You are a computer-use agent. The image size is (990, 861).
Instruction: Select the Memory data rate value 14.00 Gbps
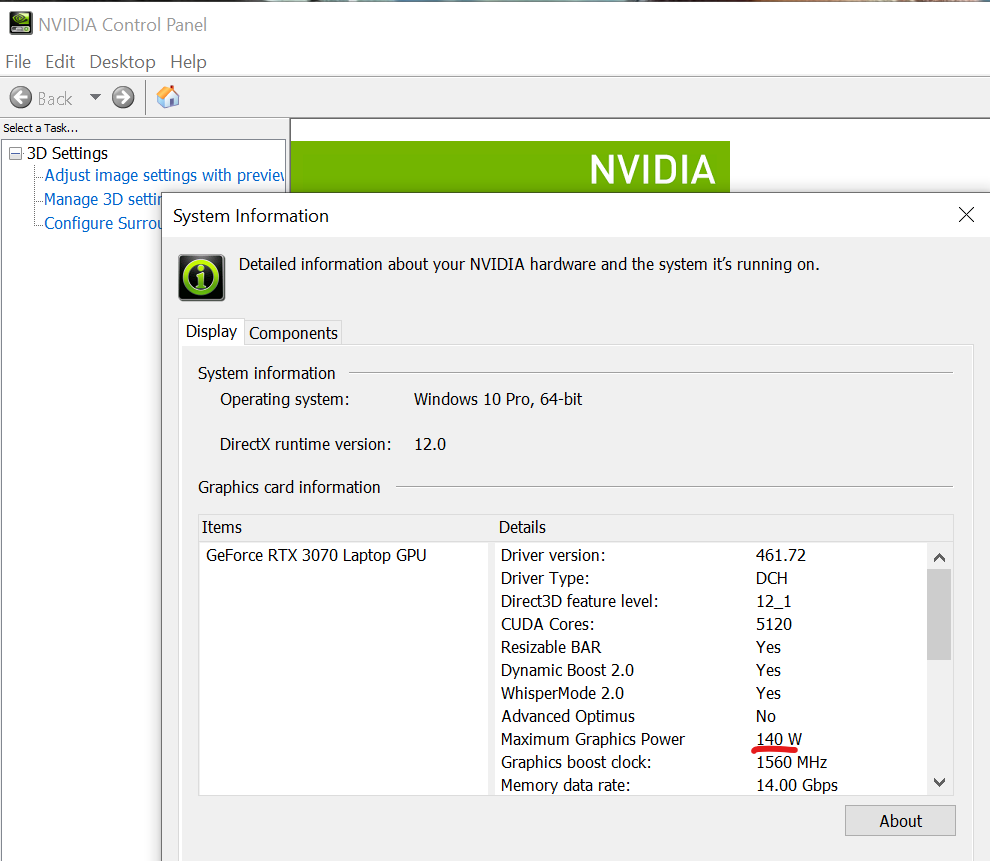[797, 785]
